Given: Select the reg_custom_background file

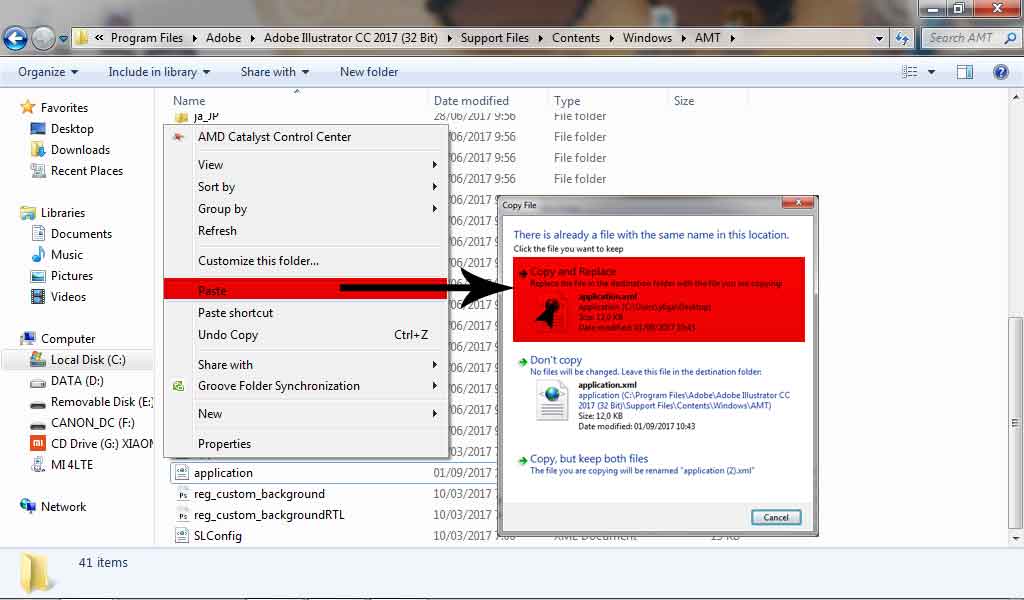Looking at the screenshot, I should point(259,494).
